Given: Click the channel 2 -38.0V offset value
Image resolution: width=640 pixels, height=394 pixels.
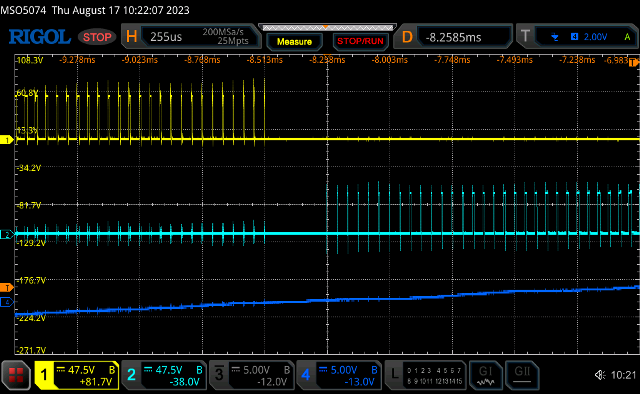Looking at the screenshot, I should [x=184, y=382].
